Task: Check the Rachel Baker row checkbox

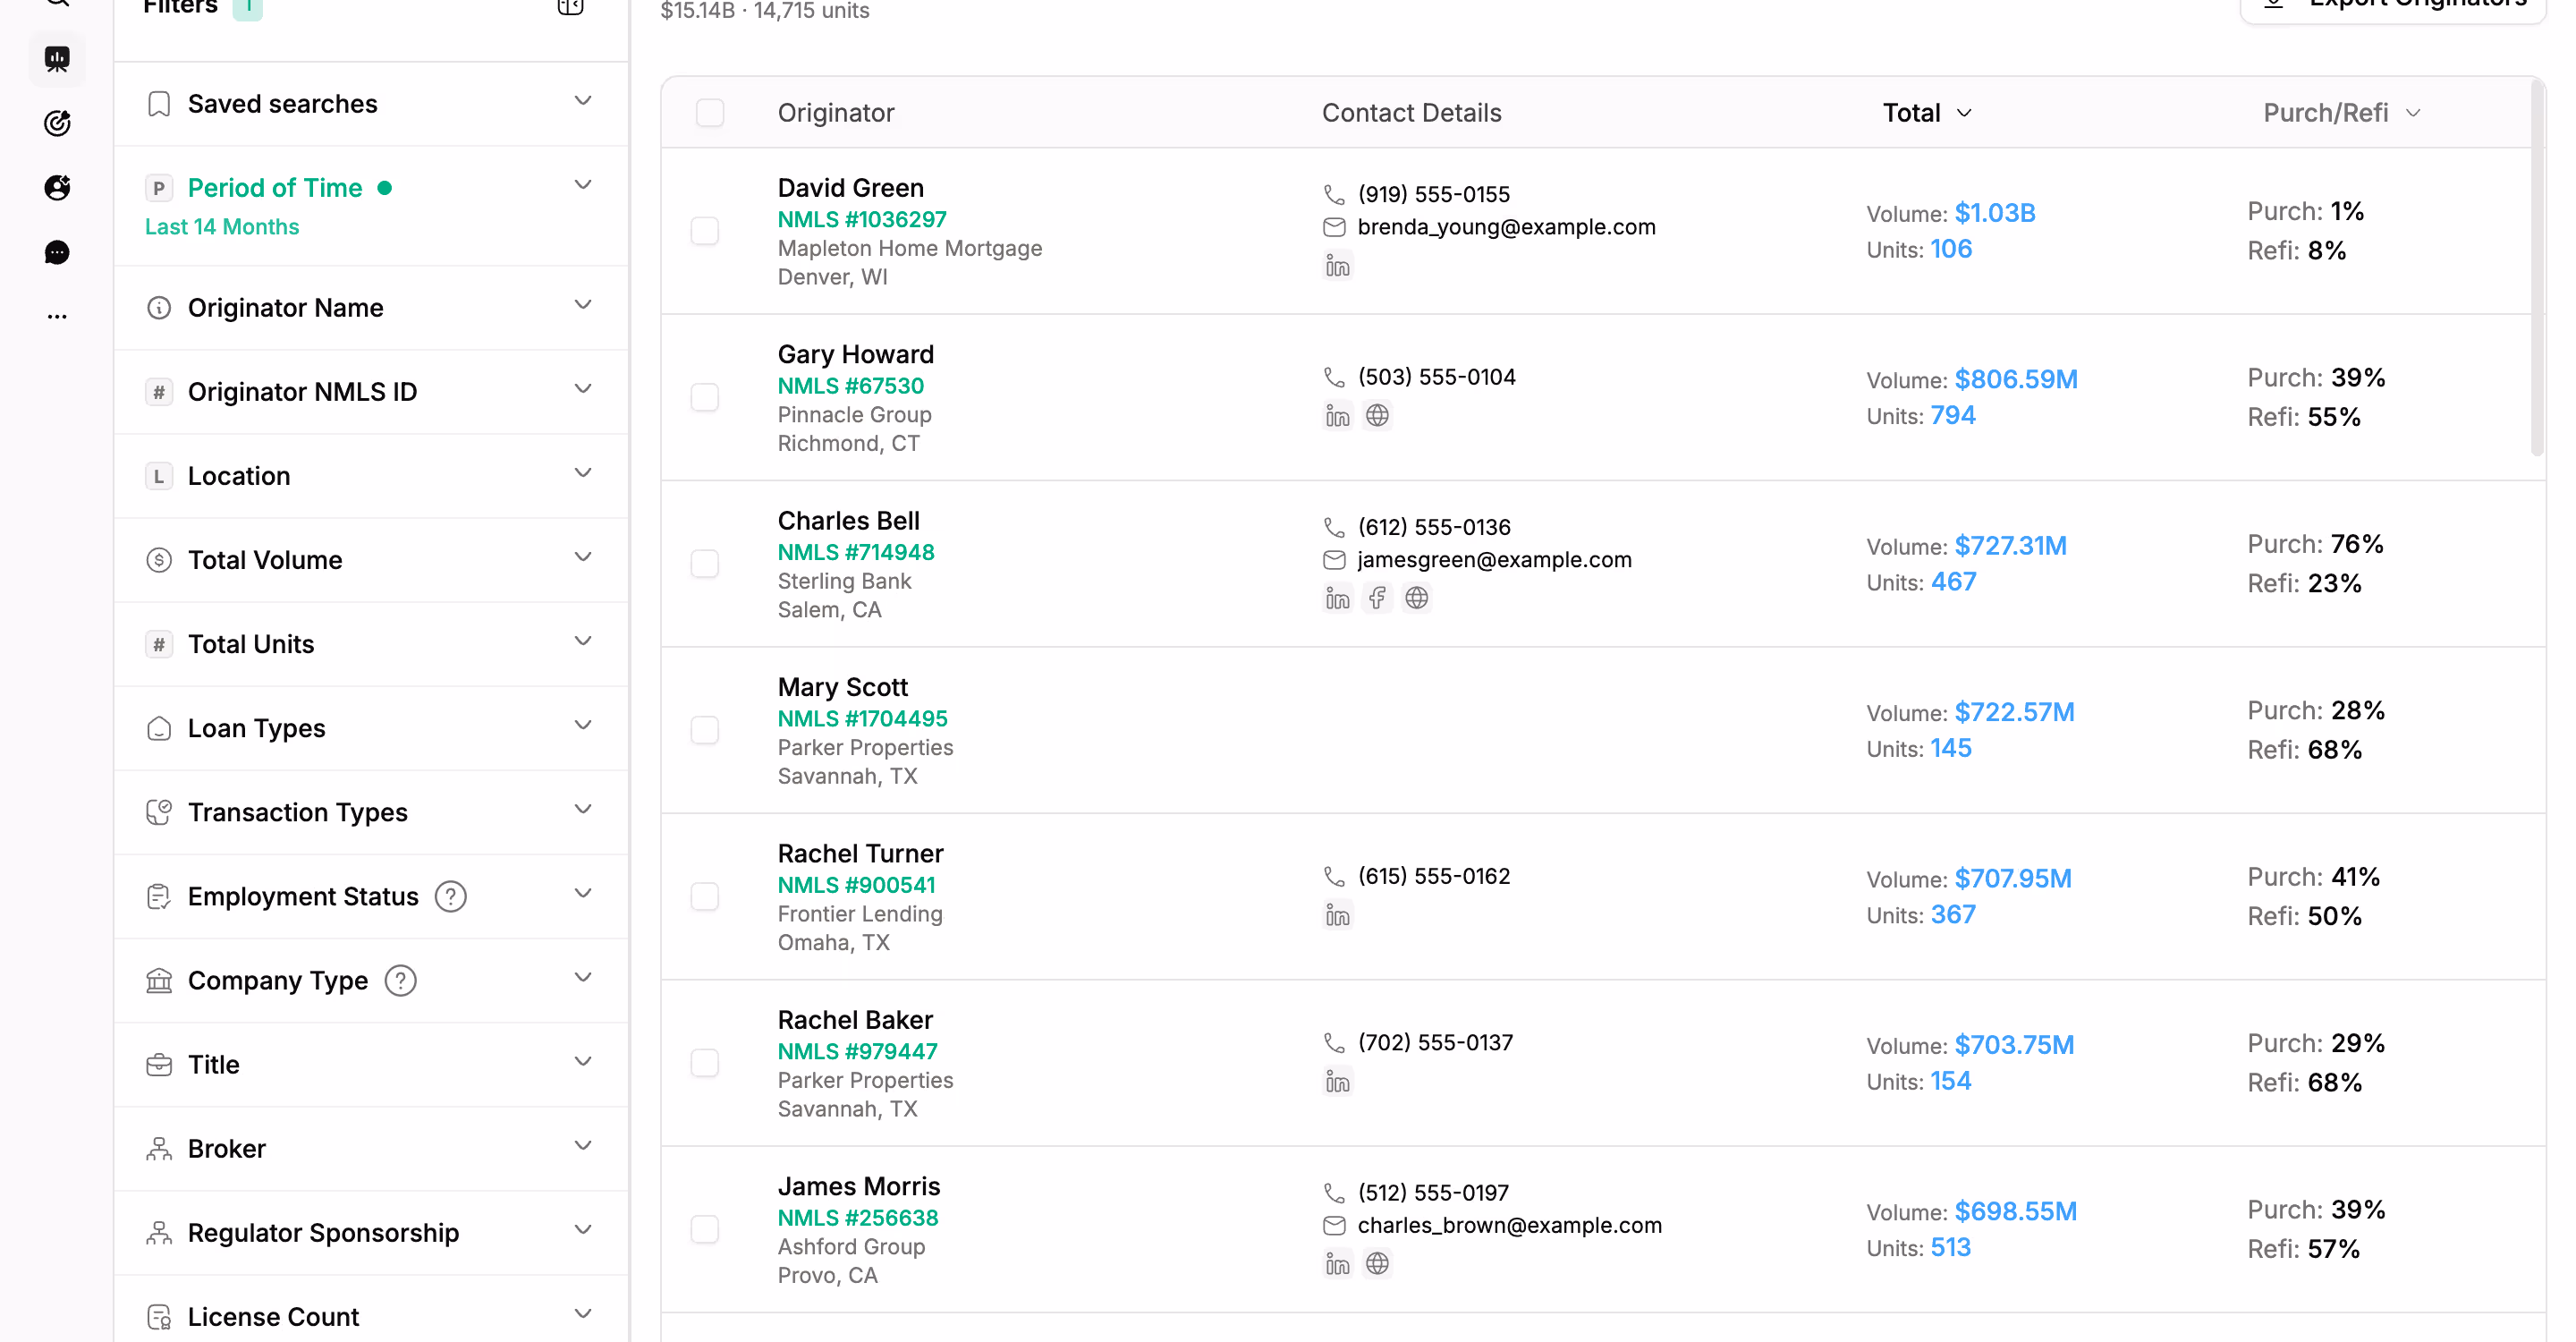Action: pyautogui.click(x=705, y=1063)
